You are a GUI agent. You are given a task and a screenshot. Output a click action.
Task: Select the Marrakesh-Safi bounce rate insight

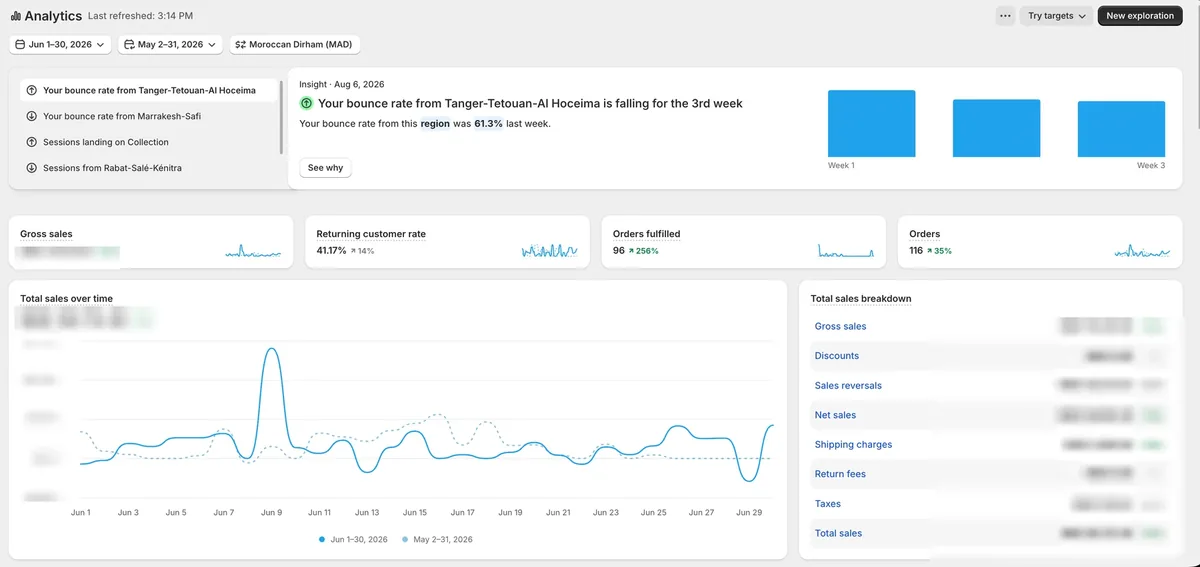point(150,116)
